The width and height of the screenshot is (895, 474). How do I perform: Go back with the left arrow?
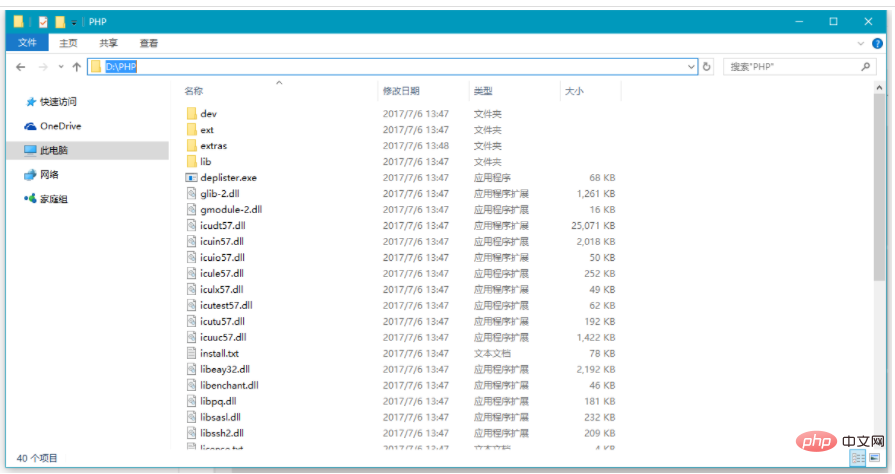point(21,67)
